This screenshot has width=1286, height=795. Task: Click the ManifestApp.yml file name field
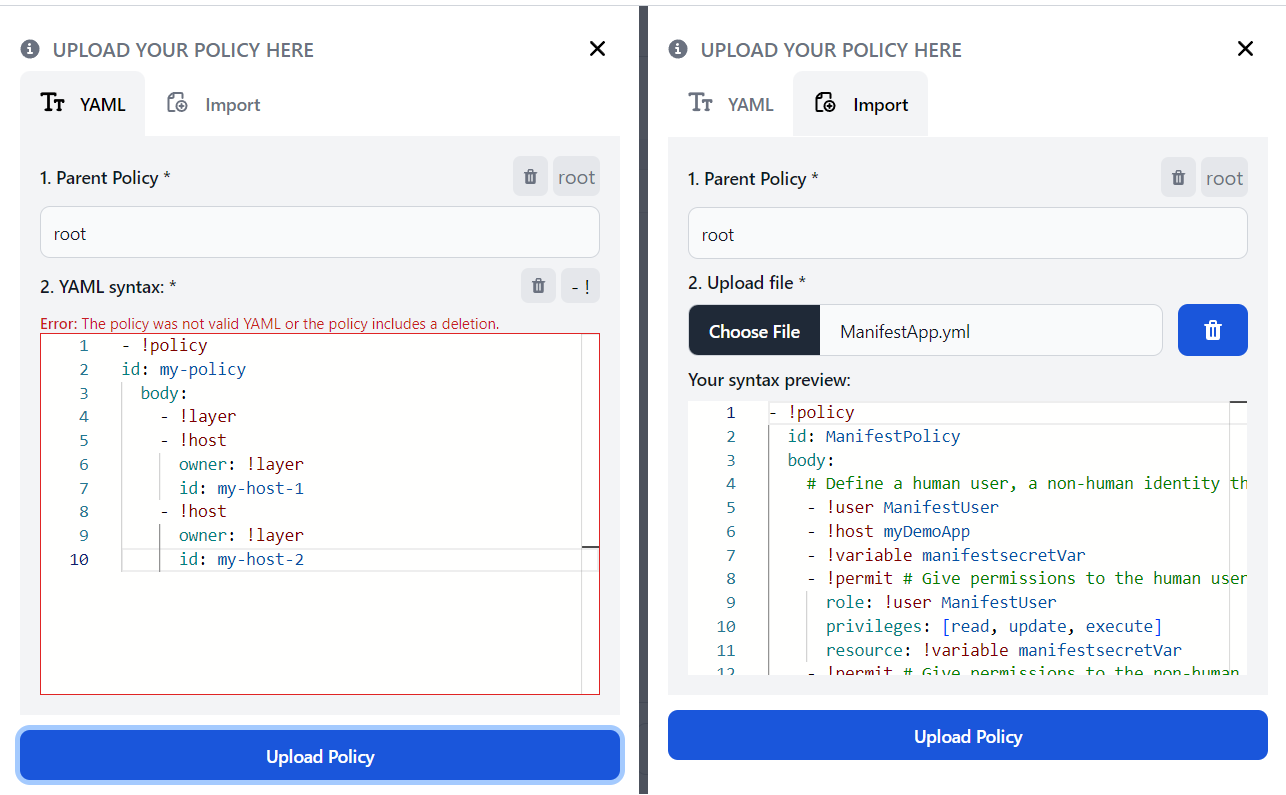coord(991,331)
